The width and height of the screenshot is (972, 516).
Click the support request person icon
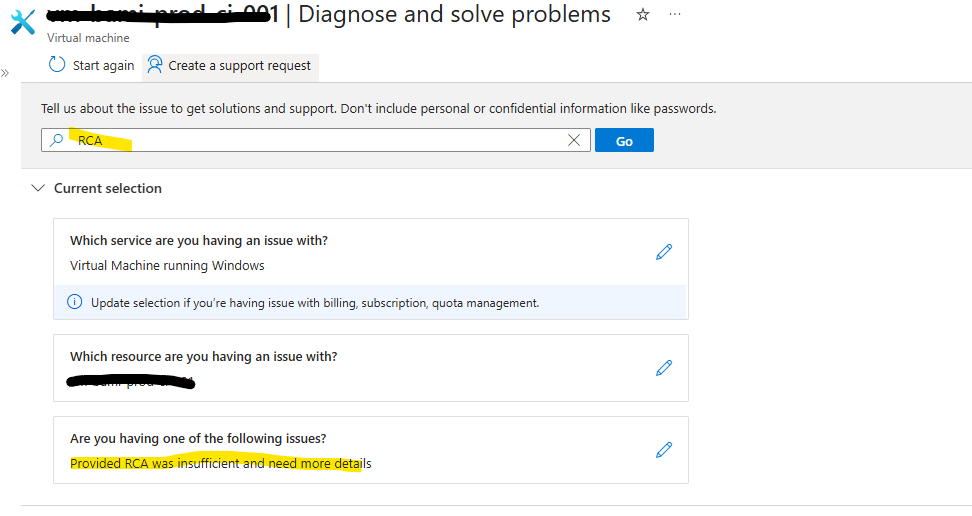click(x=154, y=64)
